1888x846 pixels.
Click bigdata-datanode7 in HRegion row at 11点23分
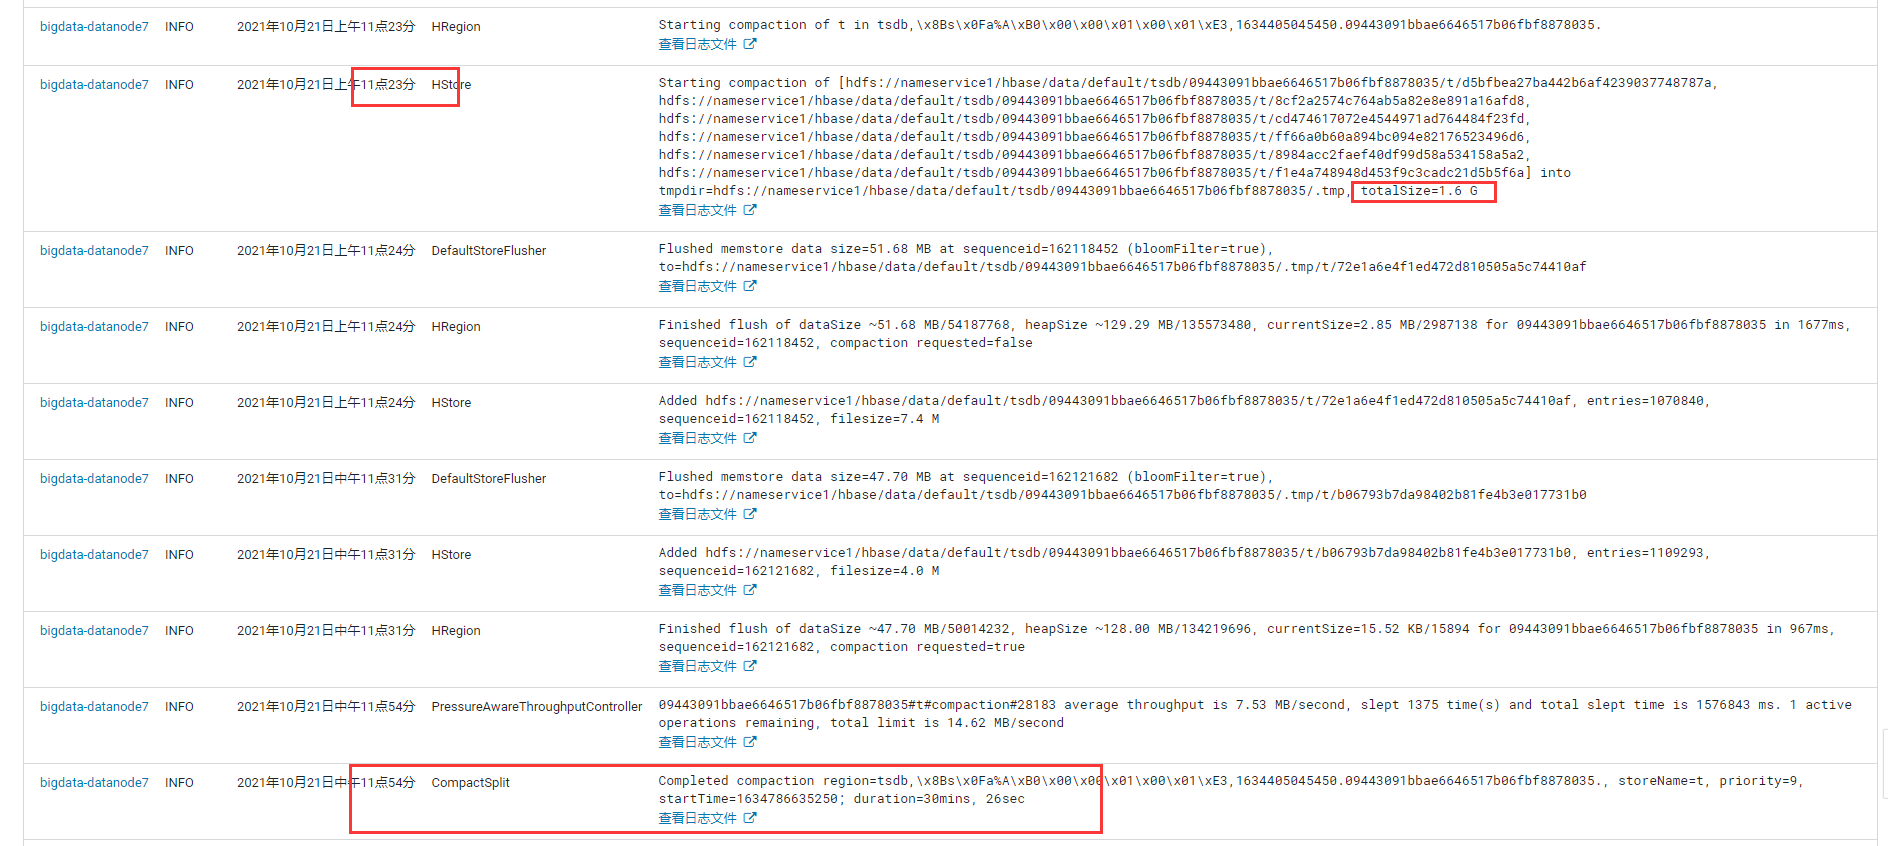click(x=94, y=27)
